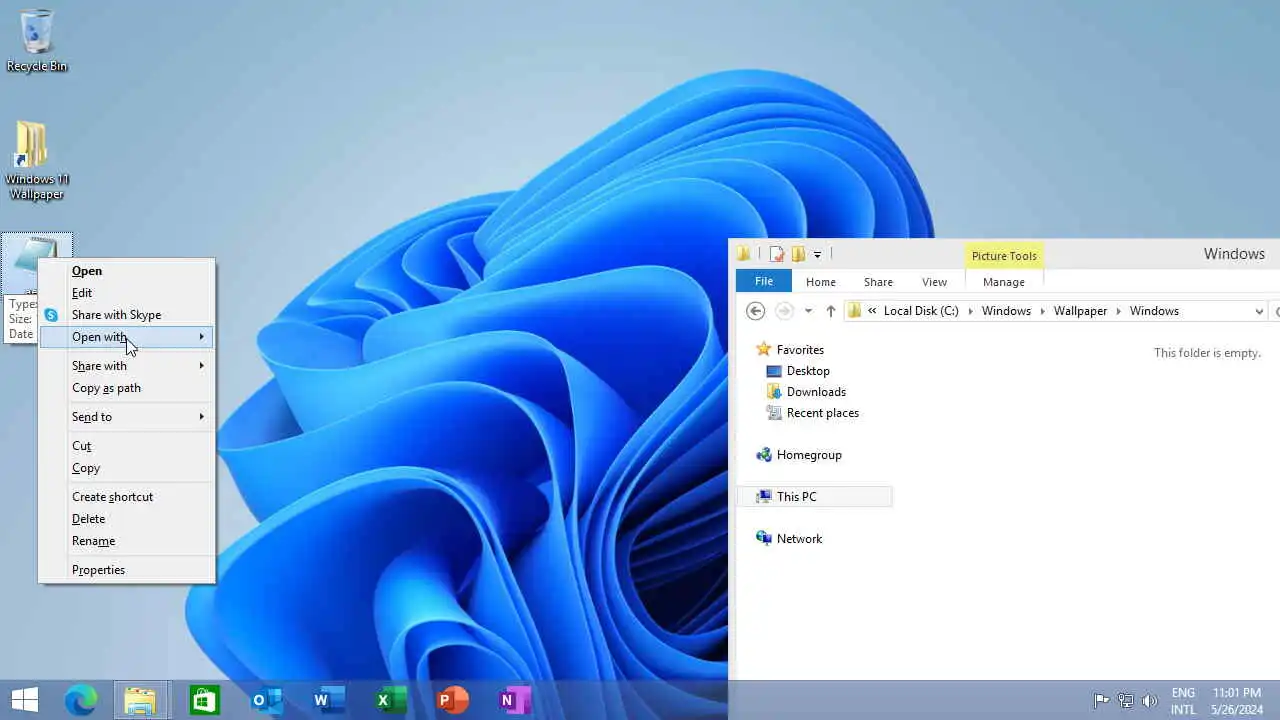Image resolution: width=1280 pixels, height=720 pixels.
Task: Expand the Share with submenu arrow
Action: coord(201,366)
